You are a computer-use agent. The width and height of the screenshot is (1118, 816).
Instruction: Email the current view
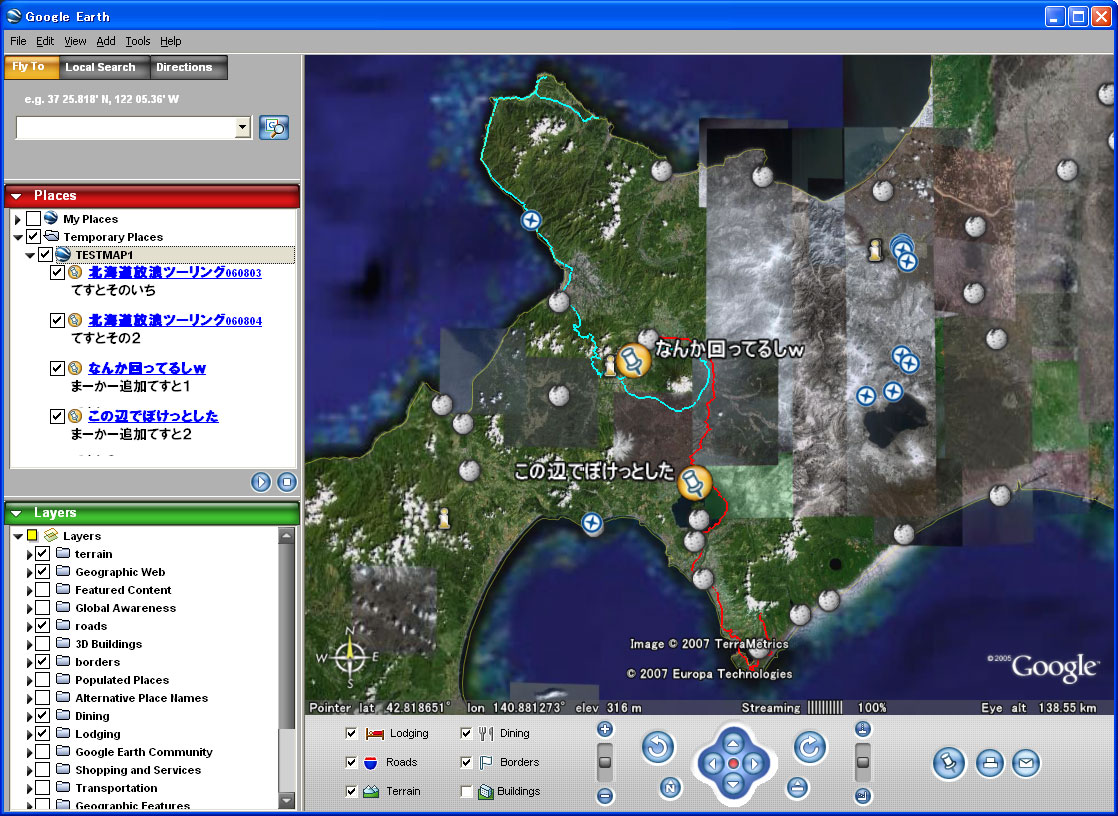(1025, 763)
